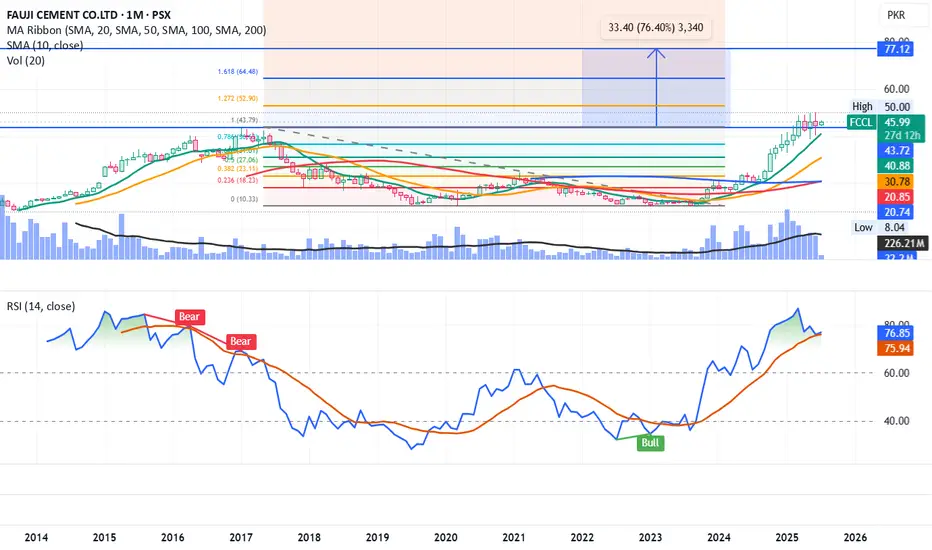The image size is (932, 550).
Task: Click the 2020 time axis label
Action: [446, 538]
